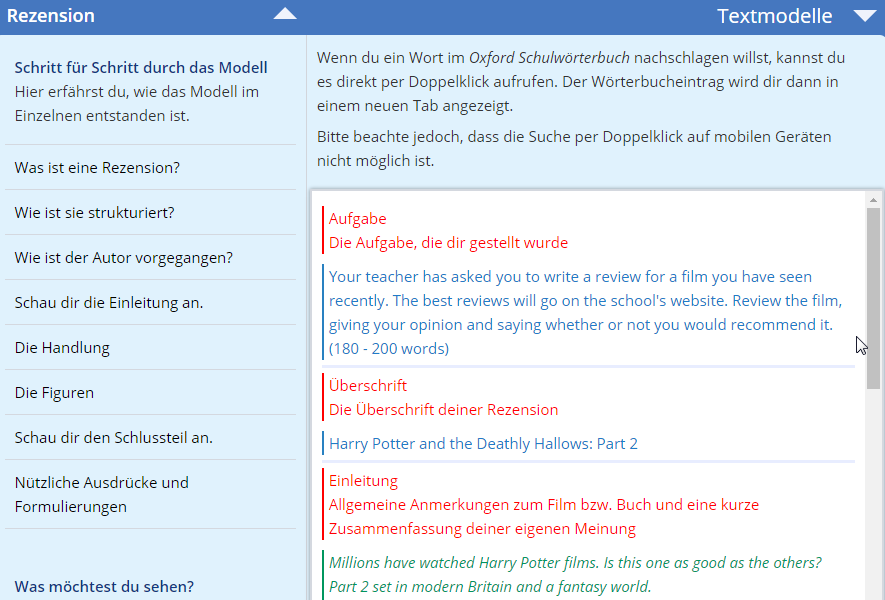Click the red 'Einleitung' section heading
The height and width of the screenshot is (600, 885).
point(363,480)
